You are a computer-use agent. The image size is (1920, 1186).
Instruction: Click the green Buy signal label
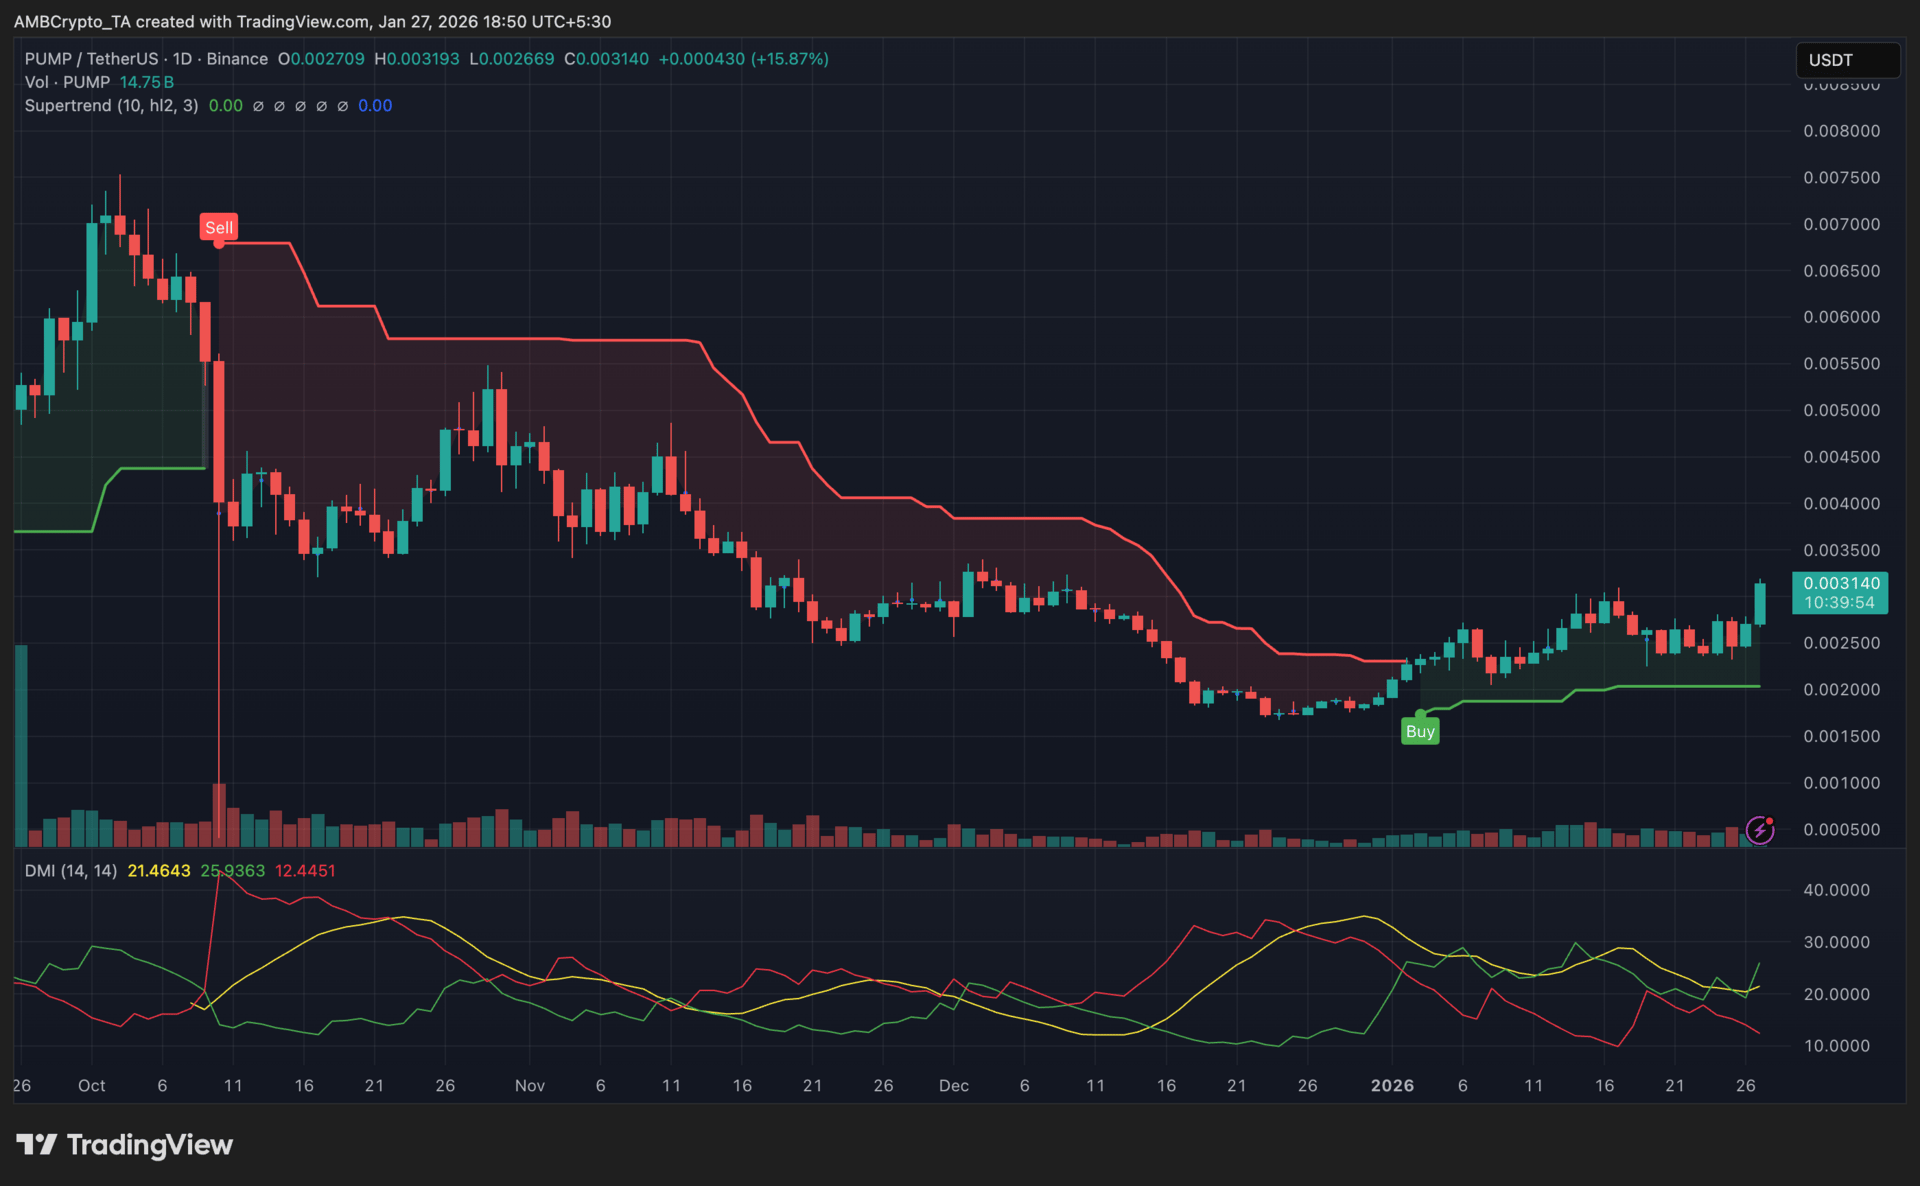click(x=1419, y=731)
